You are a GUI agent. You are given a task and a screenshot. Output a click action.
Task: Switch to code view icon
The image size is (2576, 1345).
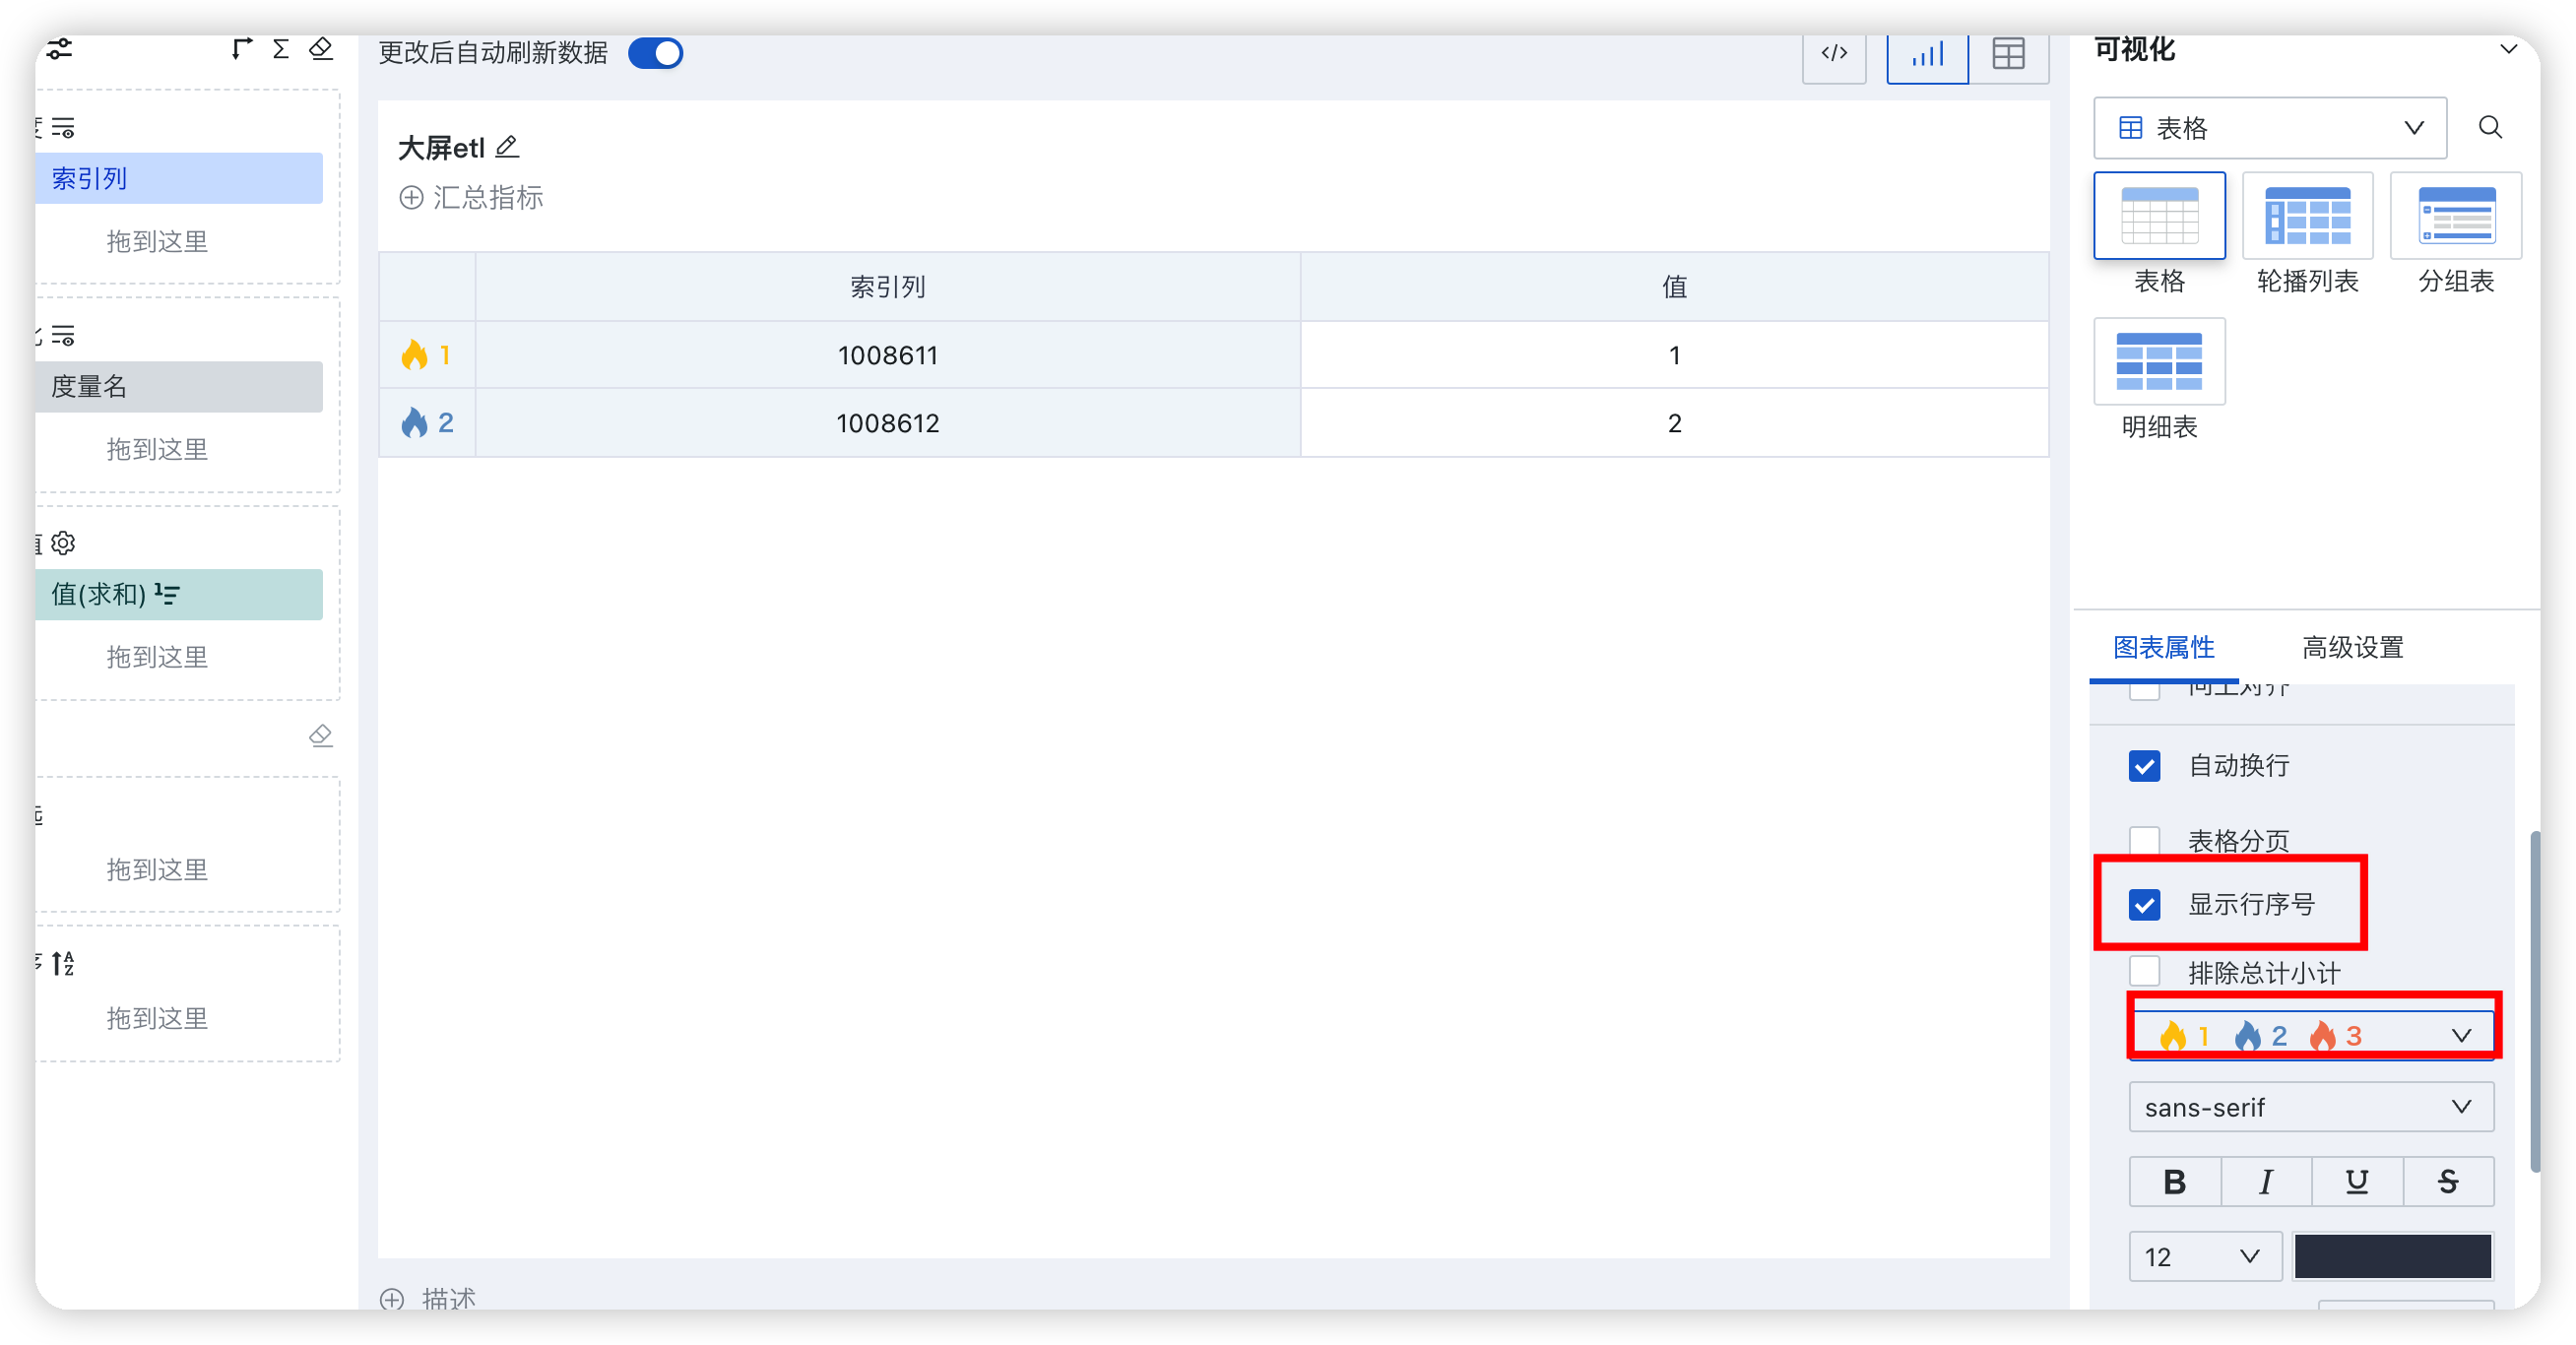[x=1834, y=53]
